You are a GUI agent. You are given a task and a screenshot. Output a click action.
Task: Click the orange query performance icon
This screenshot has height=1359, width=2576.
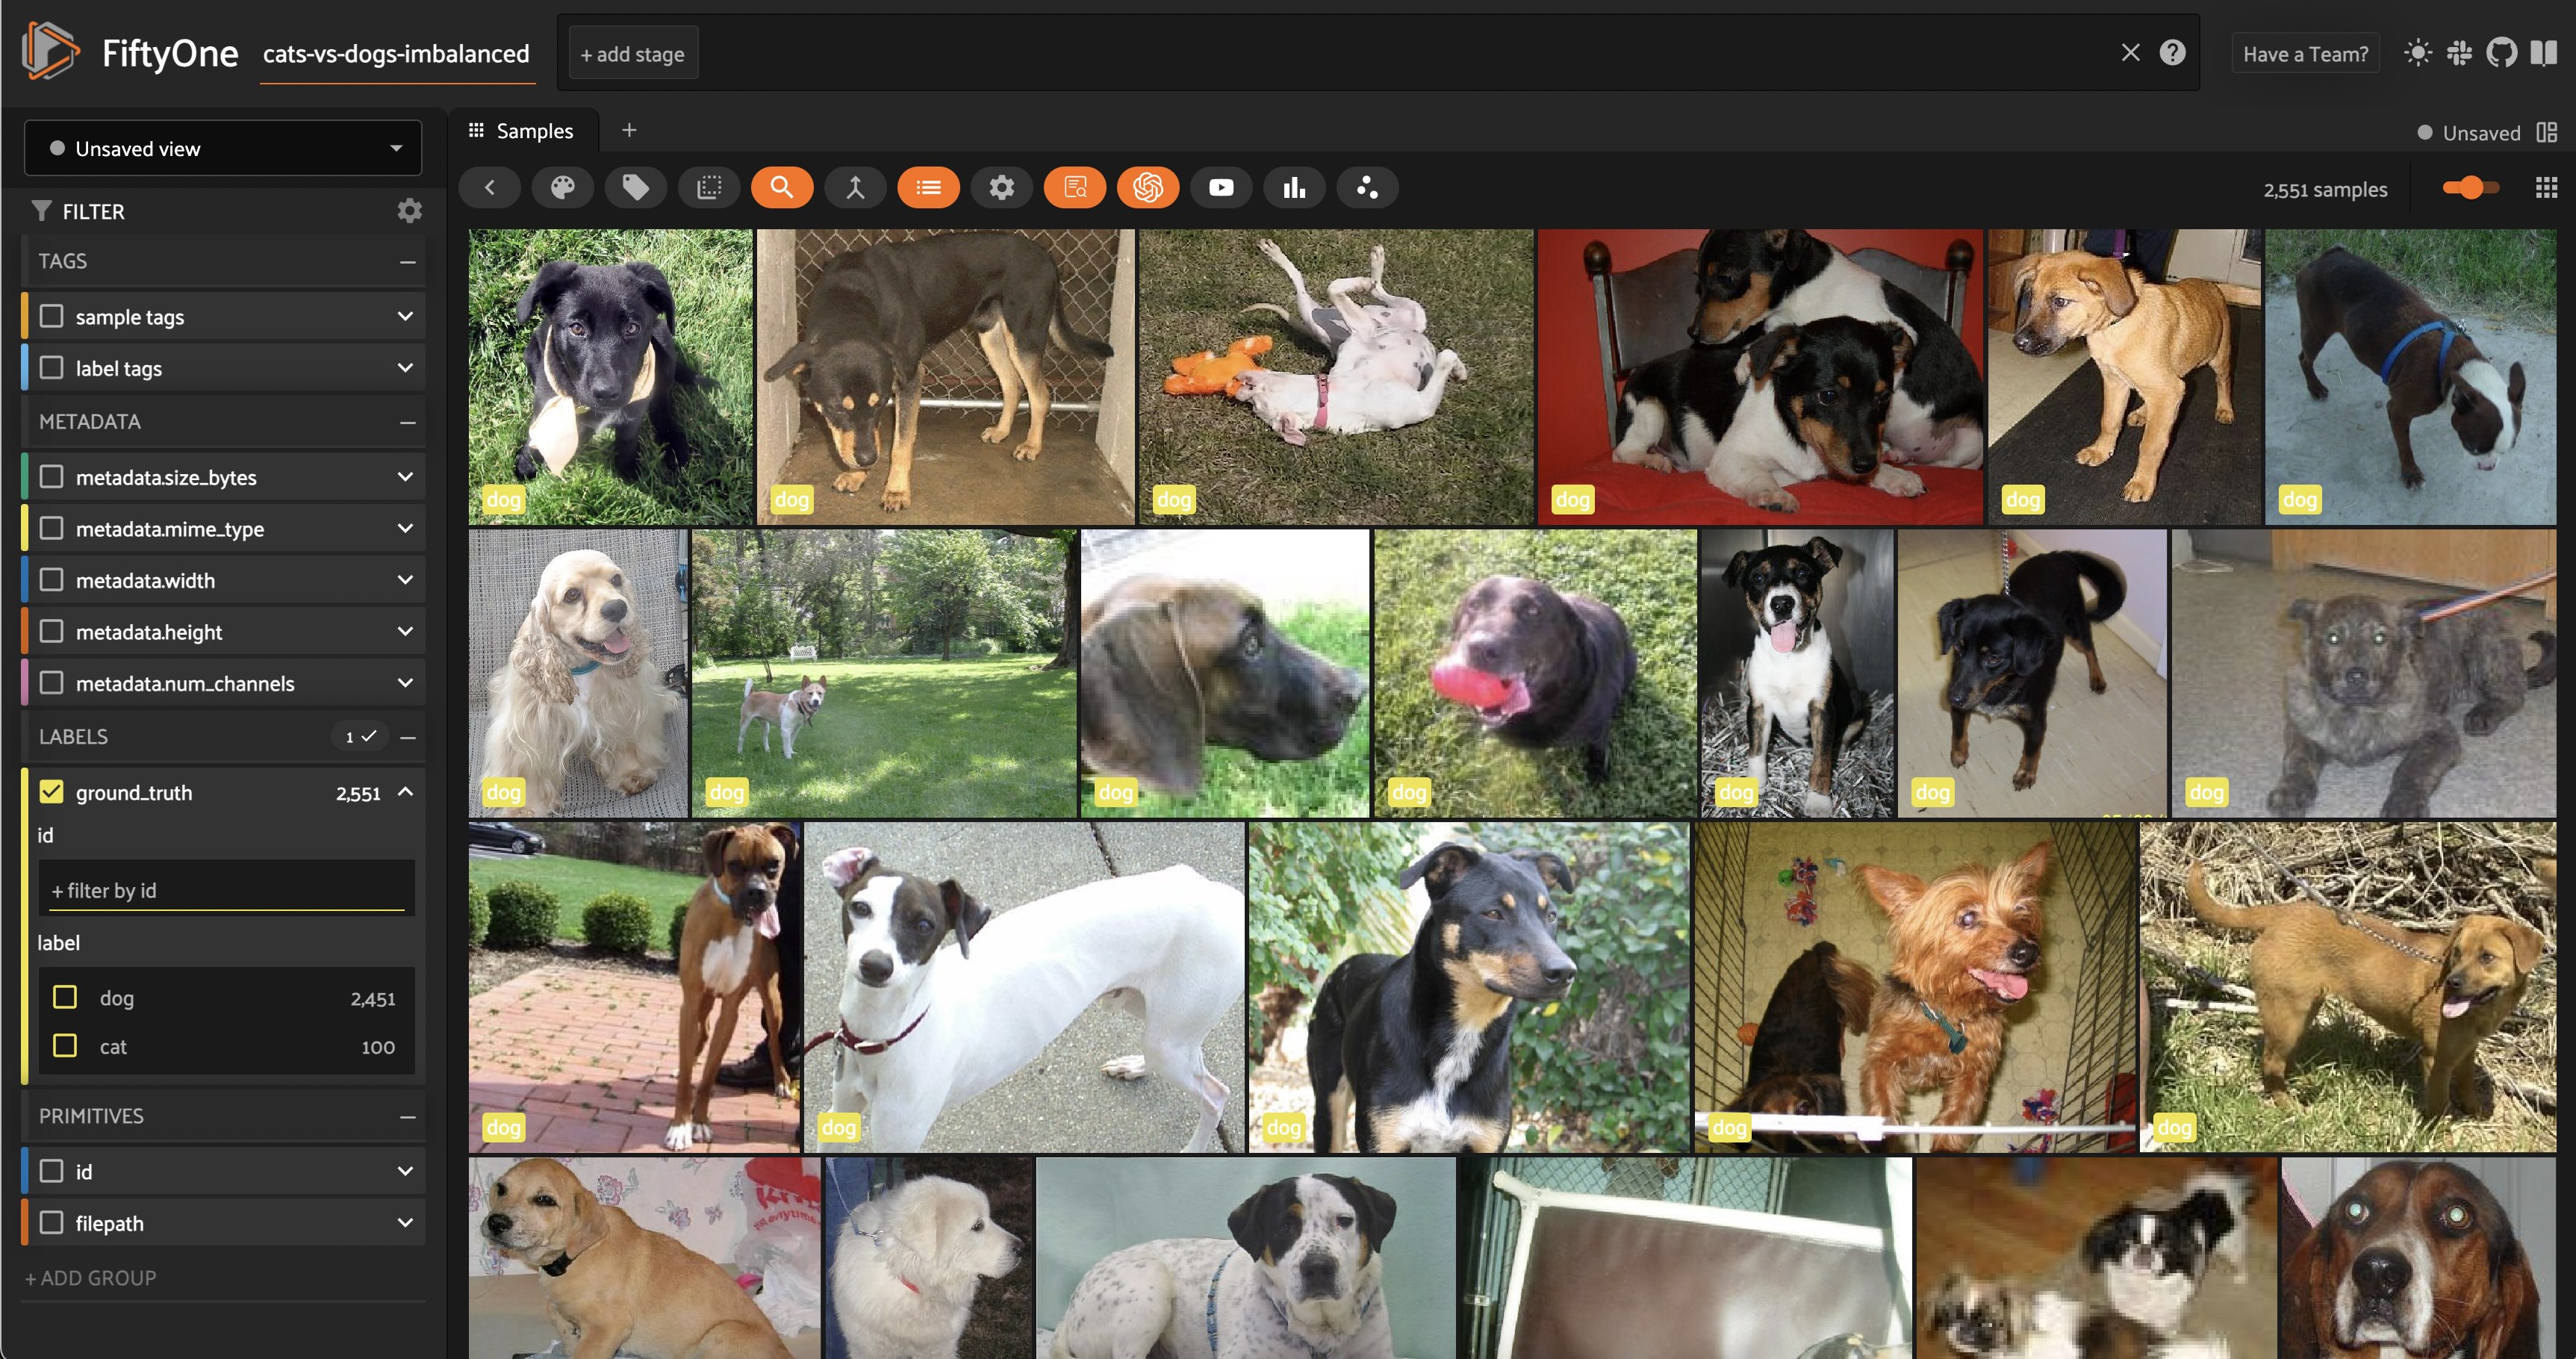tap(1075, 187)
